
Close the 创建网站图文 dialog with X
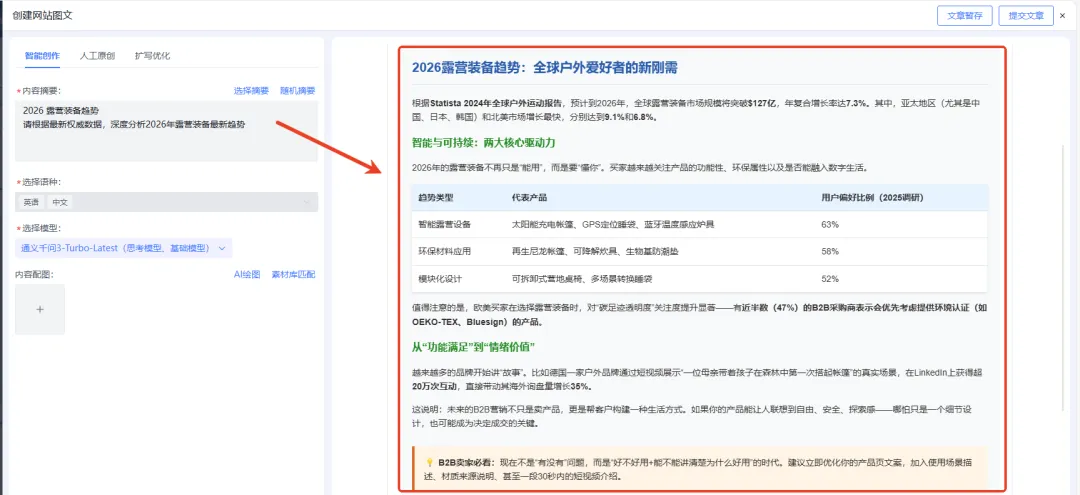(x=1062, y=15)
